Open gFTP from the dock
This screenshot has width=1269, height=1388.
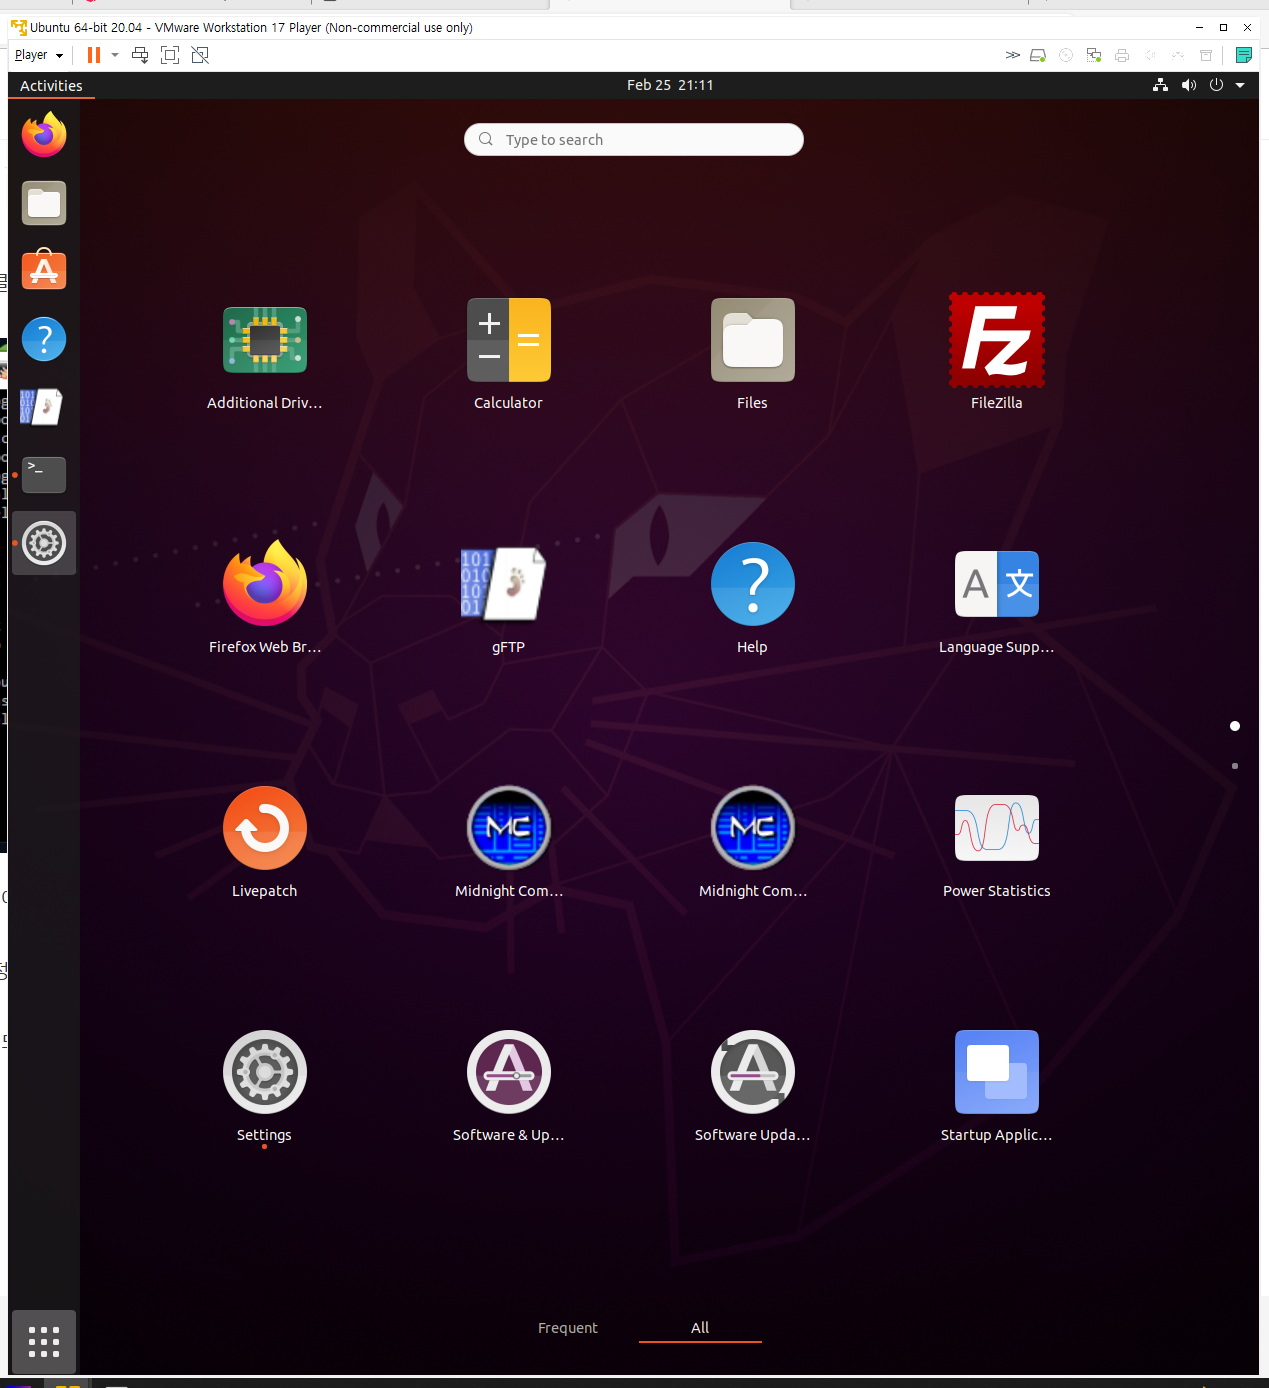tap(41, 407)
